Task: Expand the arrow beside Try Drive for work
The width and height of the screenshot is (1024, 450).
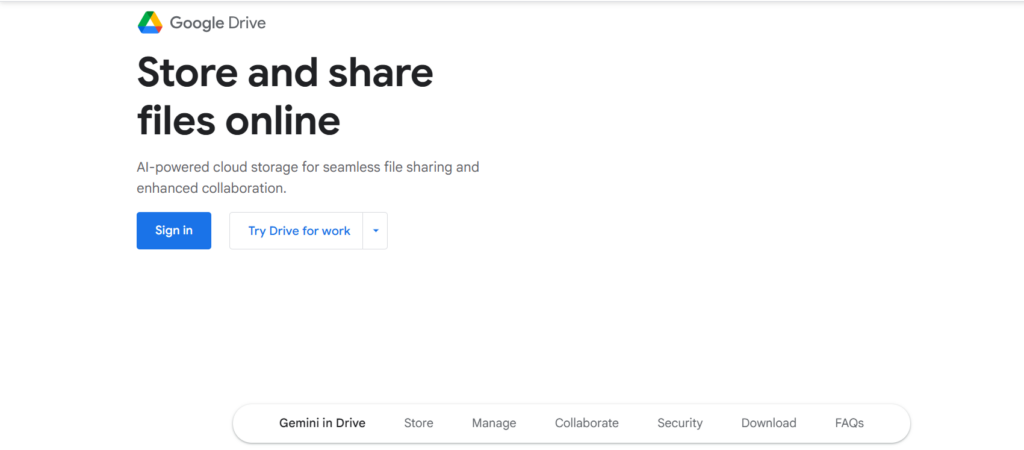Action: point(375,231)
